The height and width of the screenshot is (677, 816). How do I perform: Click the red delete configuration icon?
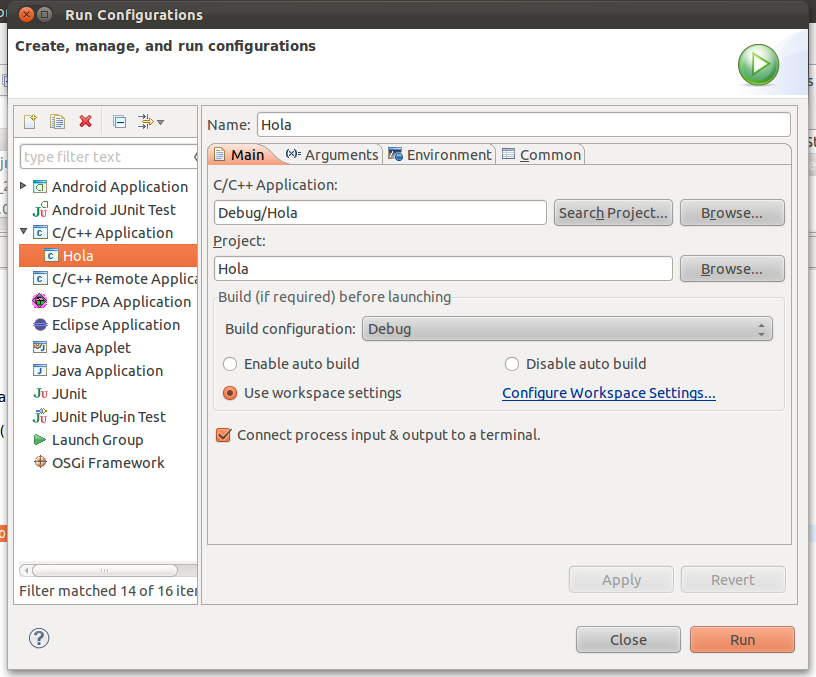point(85,121)
